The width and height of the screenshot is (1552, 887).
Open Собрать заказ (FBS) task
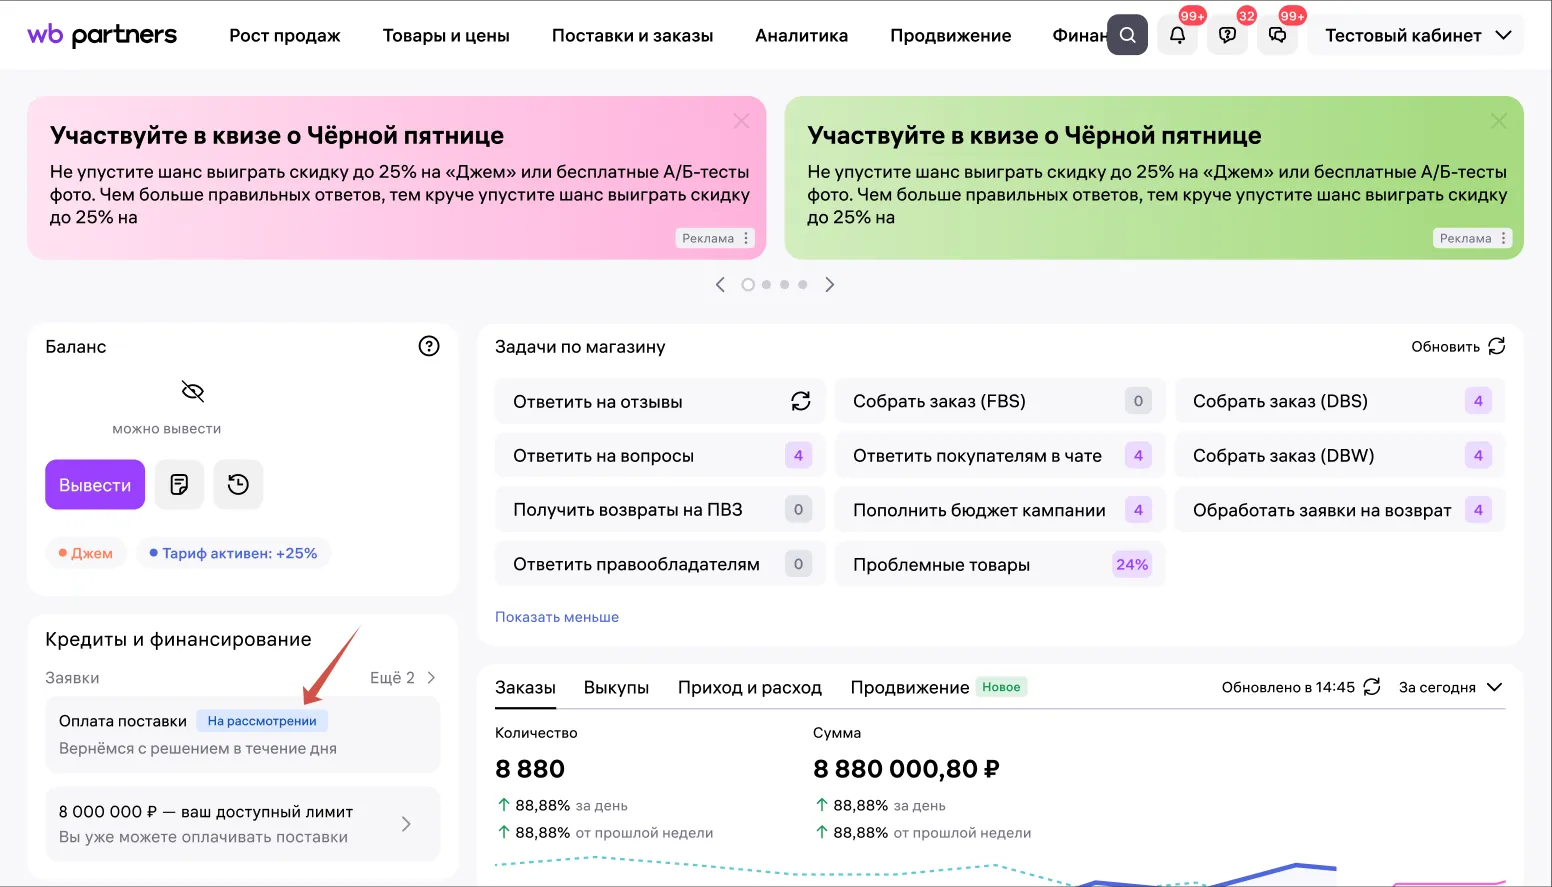click(x=1000, y=401)
